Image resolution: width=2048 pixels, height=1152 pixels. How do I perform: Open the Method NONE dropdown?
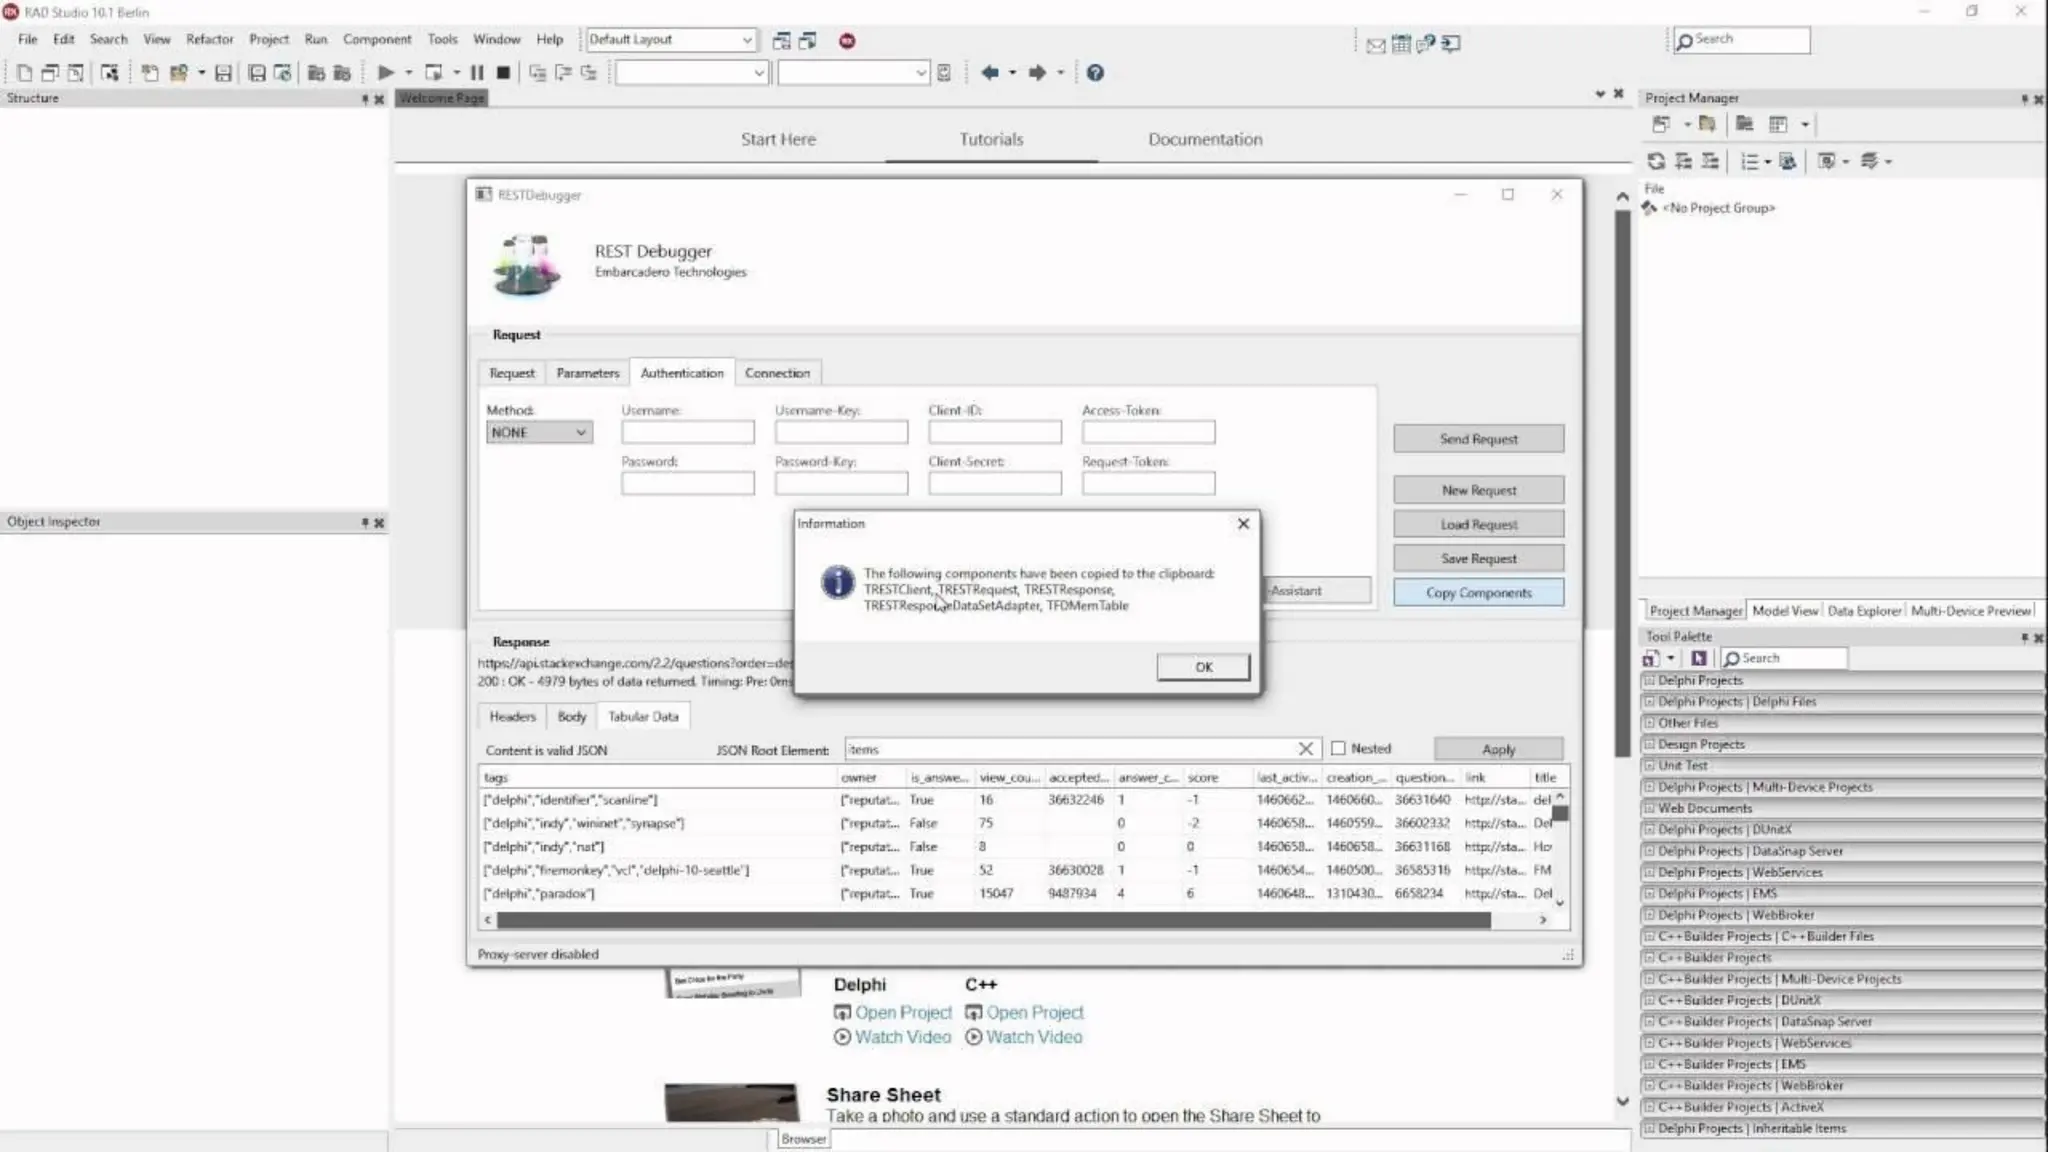pos(539,433)
